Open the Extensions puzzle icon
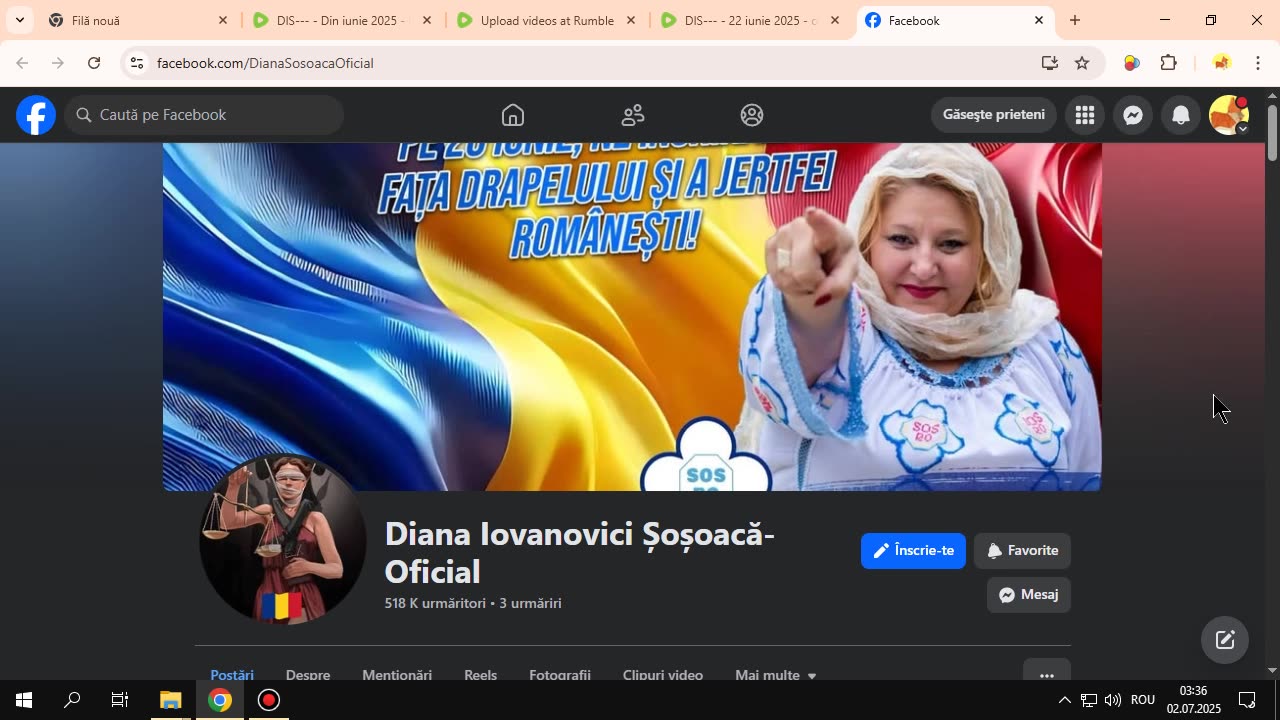This screenshot has width=1280, height=720. [1168, 63]
